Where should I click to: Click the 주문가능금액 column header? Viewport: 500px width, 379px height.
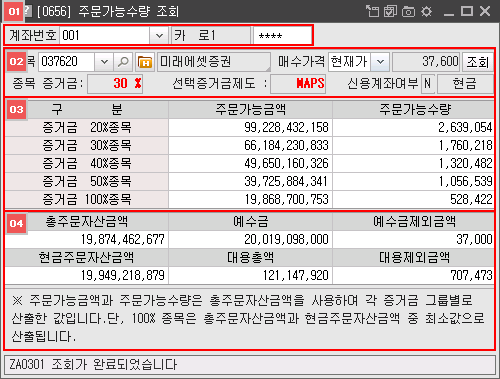click(x=250, y=109)
